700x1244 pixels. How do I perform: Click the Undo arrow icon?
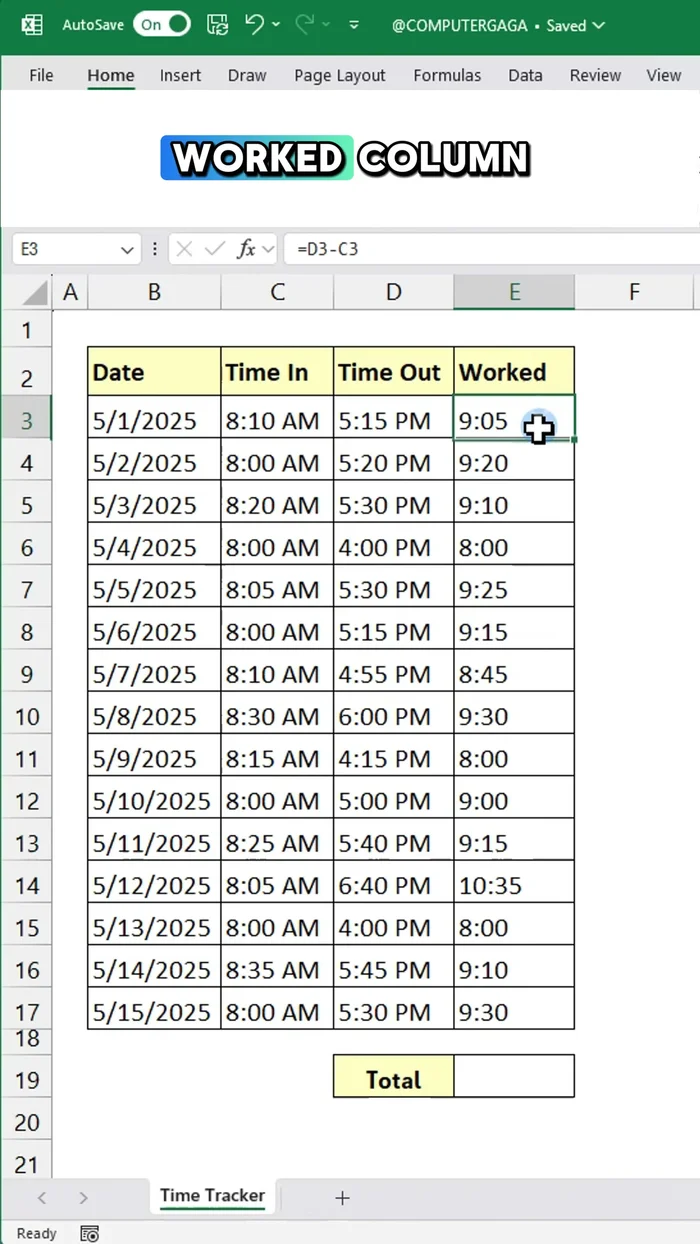255,25
